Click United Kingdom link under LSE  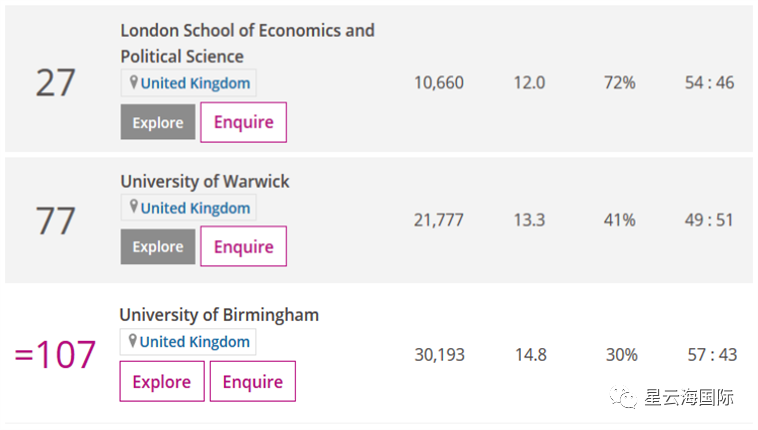coord(195,83)
